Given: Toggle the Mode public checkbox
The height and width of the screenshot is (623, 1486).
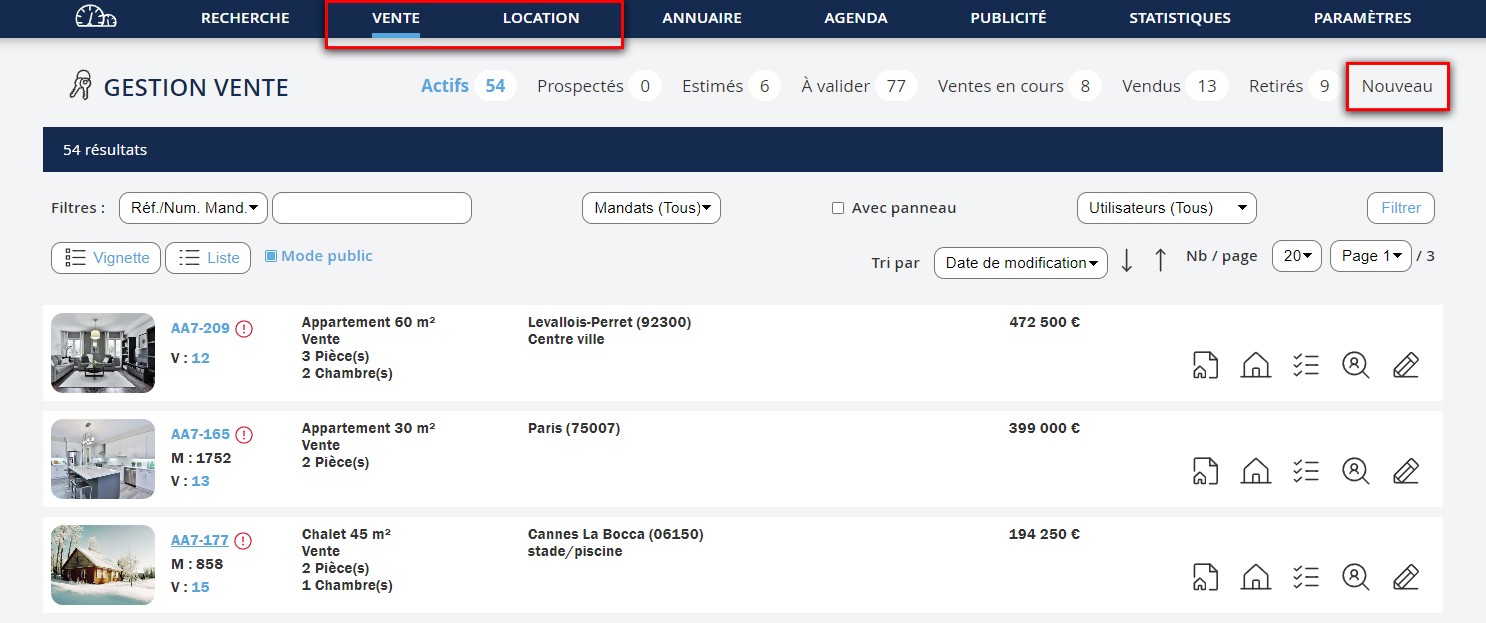Looking at the screenshot, I should coord(271,256).
